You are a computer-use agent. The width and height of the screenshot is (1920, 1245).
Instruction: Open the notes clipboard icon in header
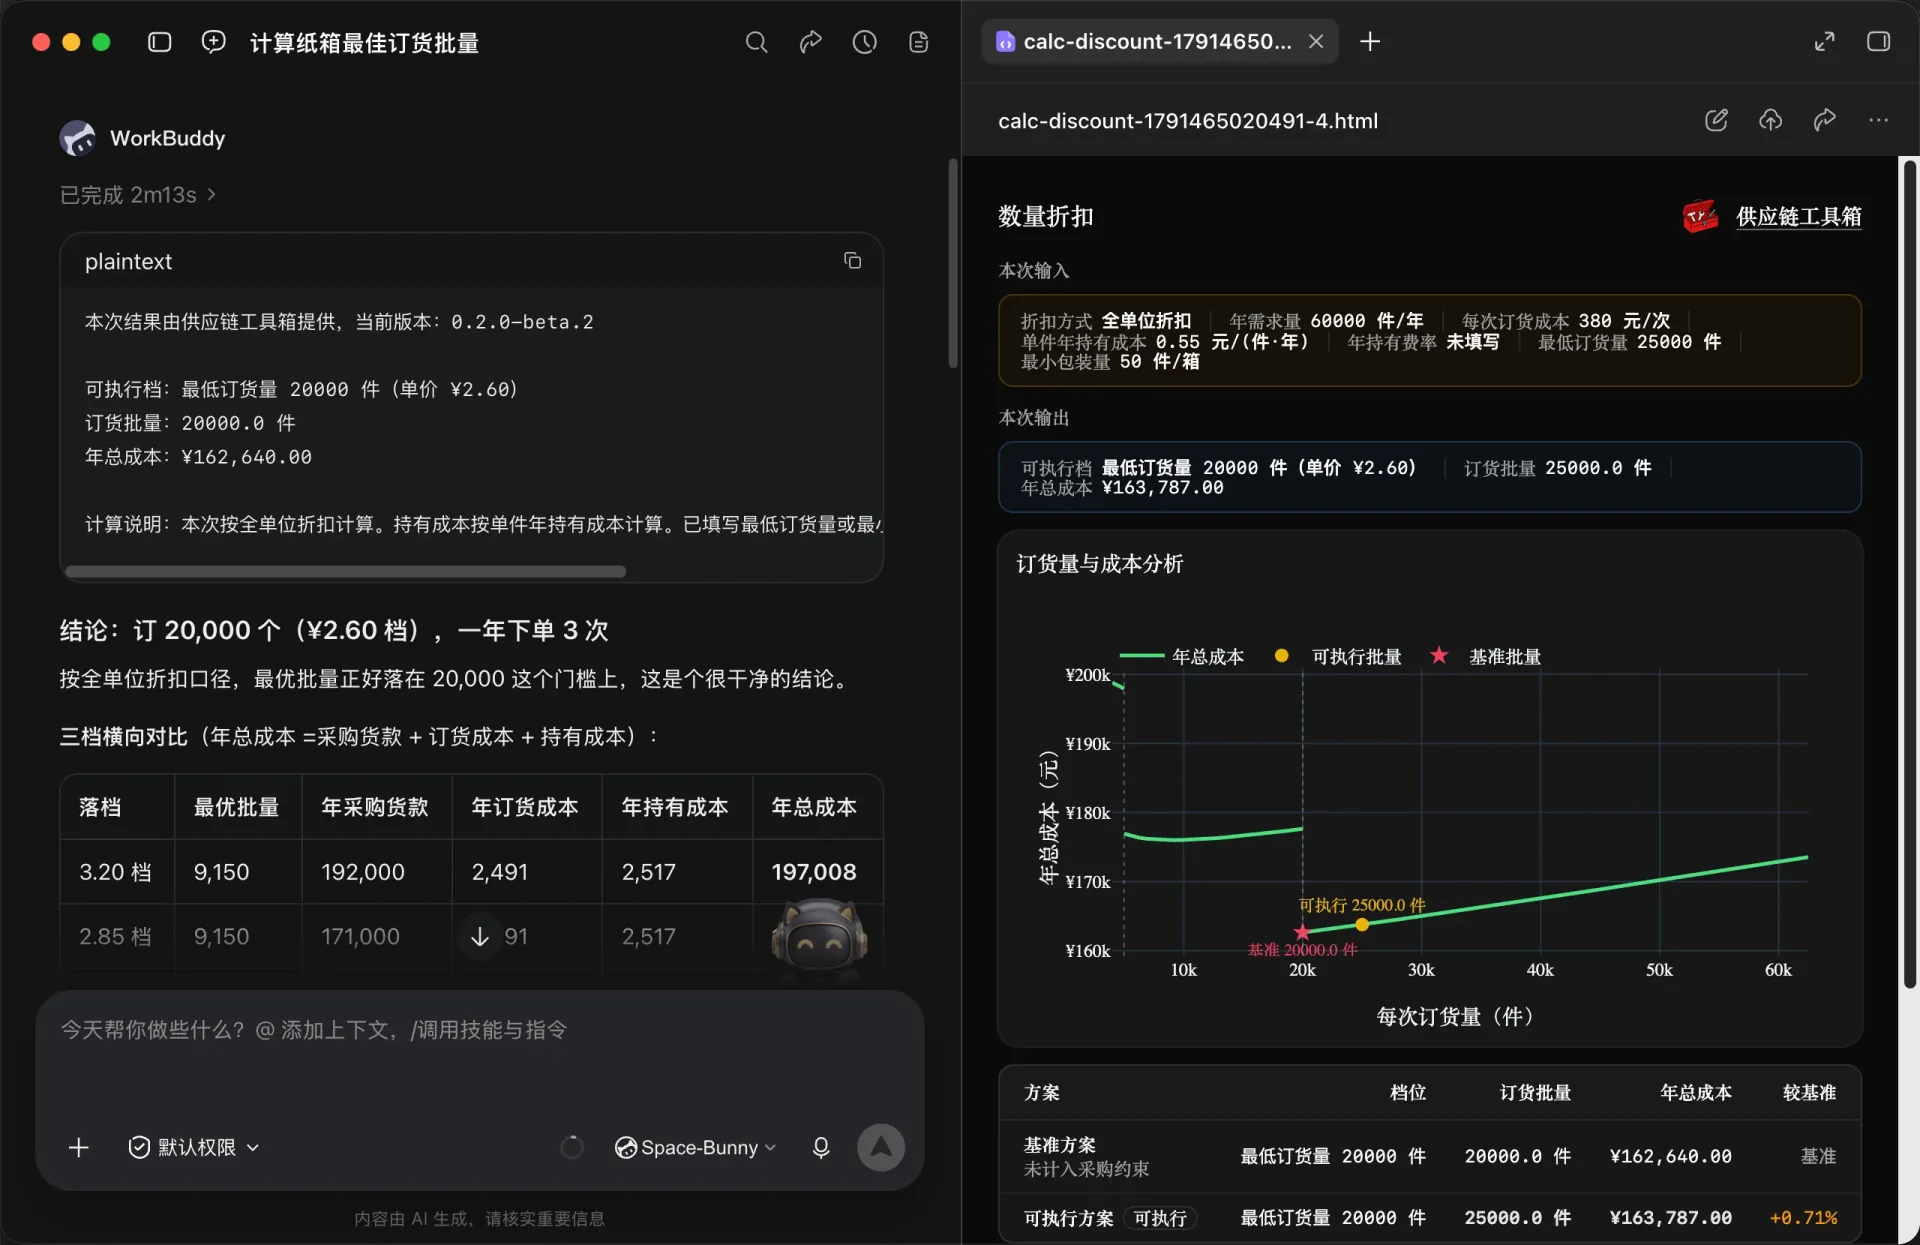click(919, 42)
